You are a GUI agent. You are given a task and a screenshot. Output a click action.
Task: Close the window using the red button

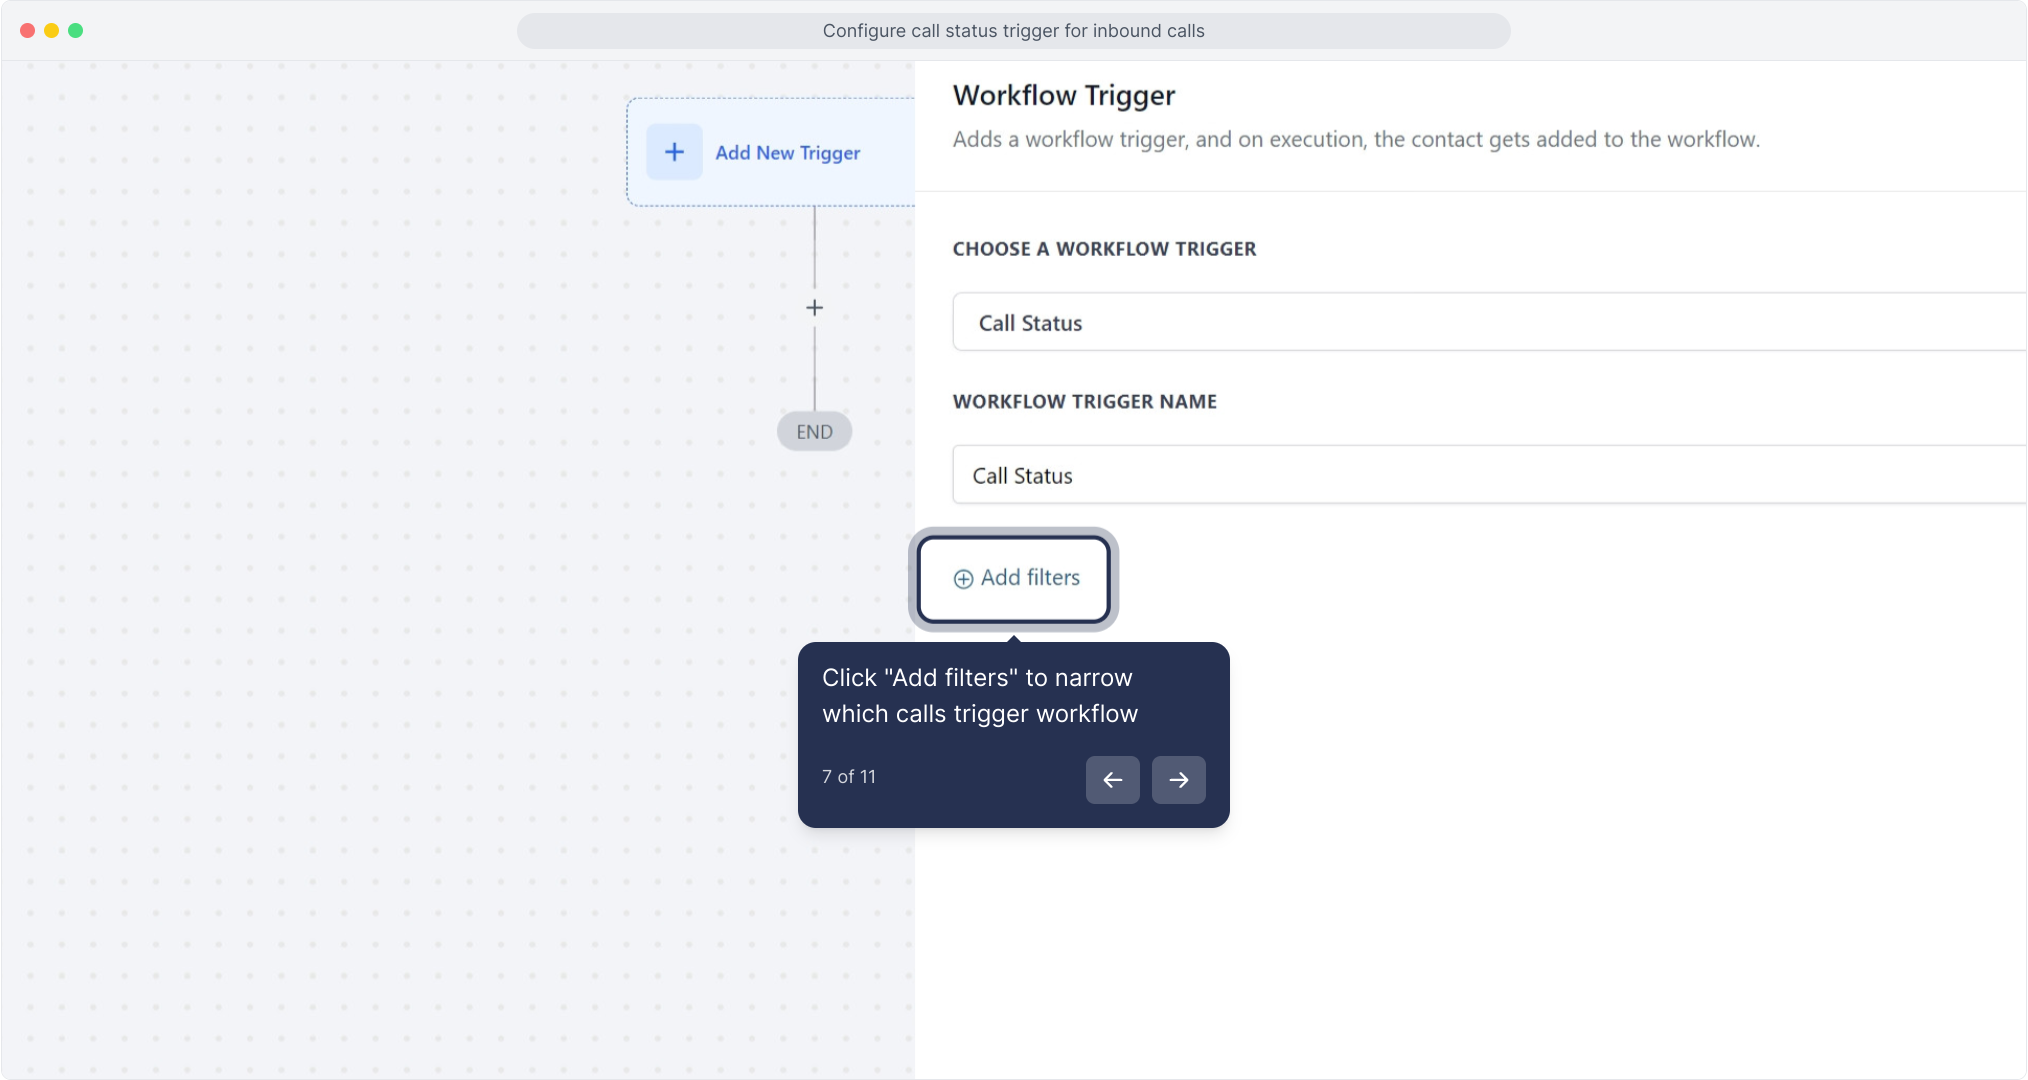pos(28,31)
